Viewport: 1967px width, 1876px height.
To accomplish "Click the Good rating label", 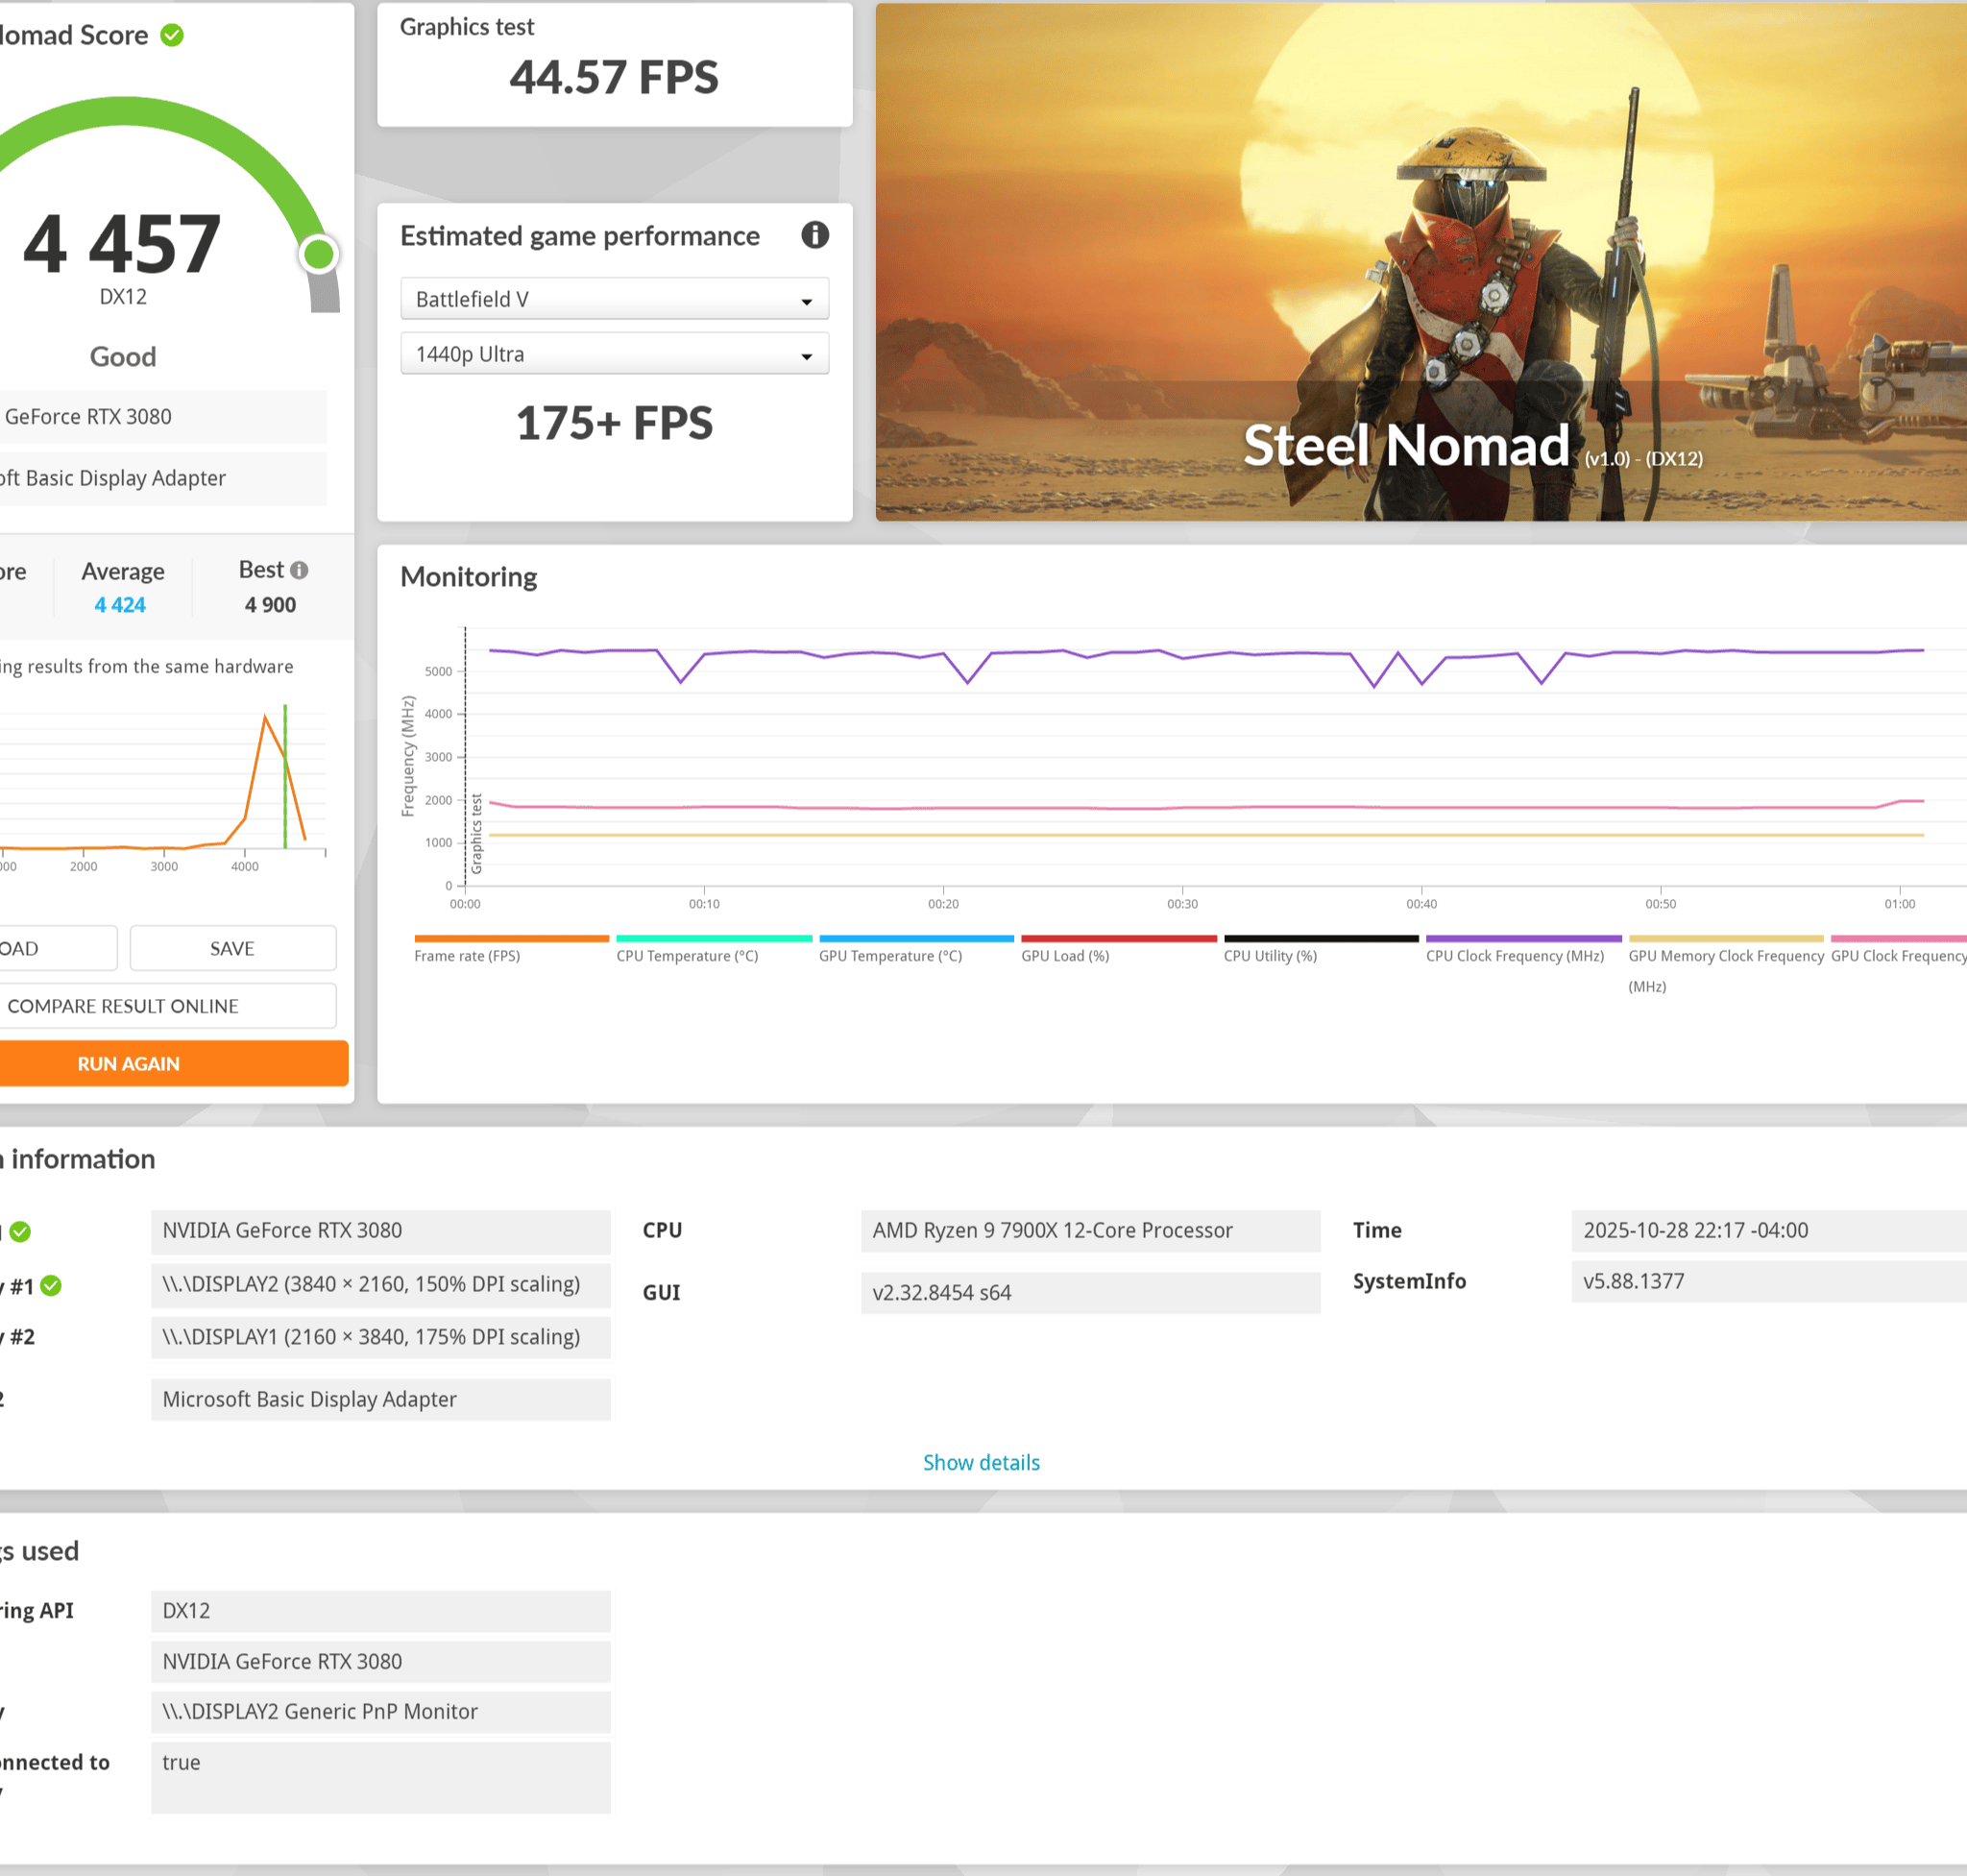I will coord(123,357).
